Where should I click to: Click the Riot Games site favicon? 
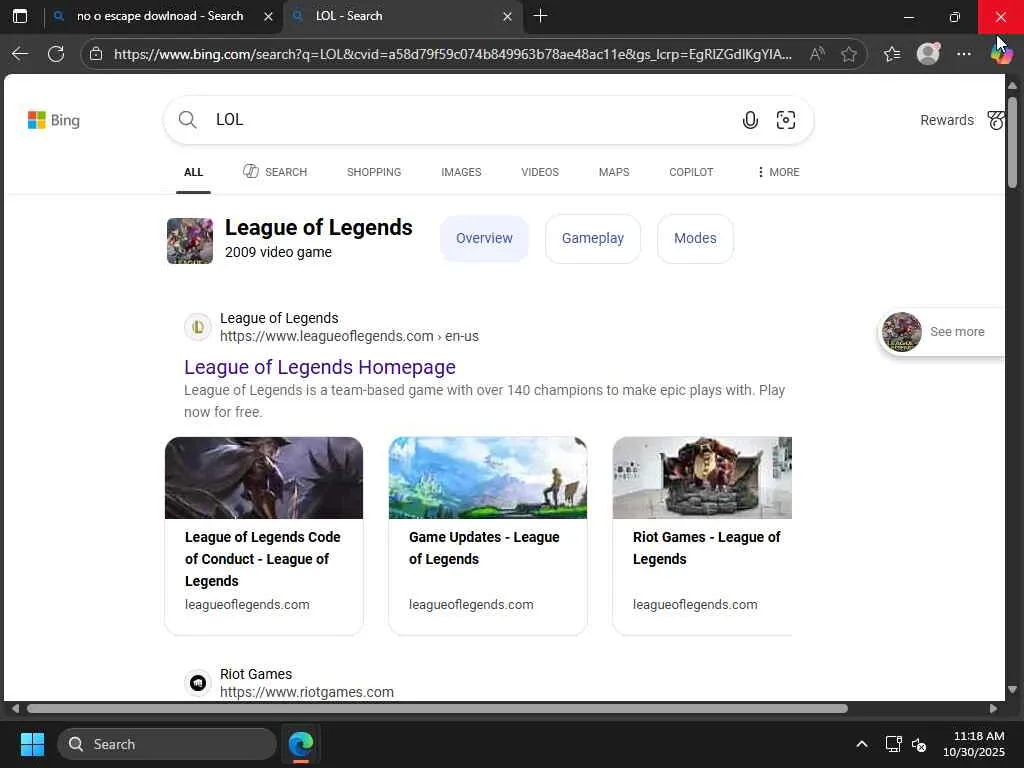[197, 683]
